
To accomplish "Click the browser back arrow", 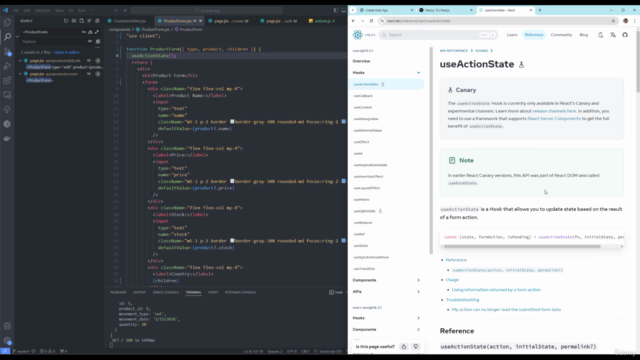I will click(353, 21).
